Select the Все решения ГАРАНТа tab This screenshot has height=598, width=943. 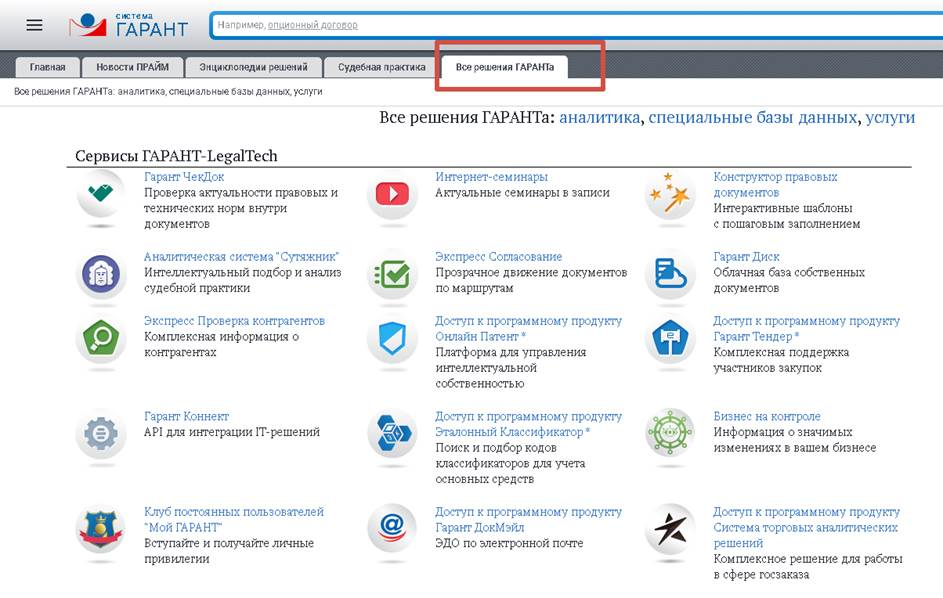coord(505,67)
